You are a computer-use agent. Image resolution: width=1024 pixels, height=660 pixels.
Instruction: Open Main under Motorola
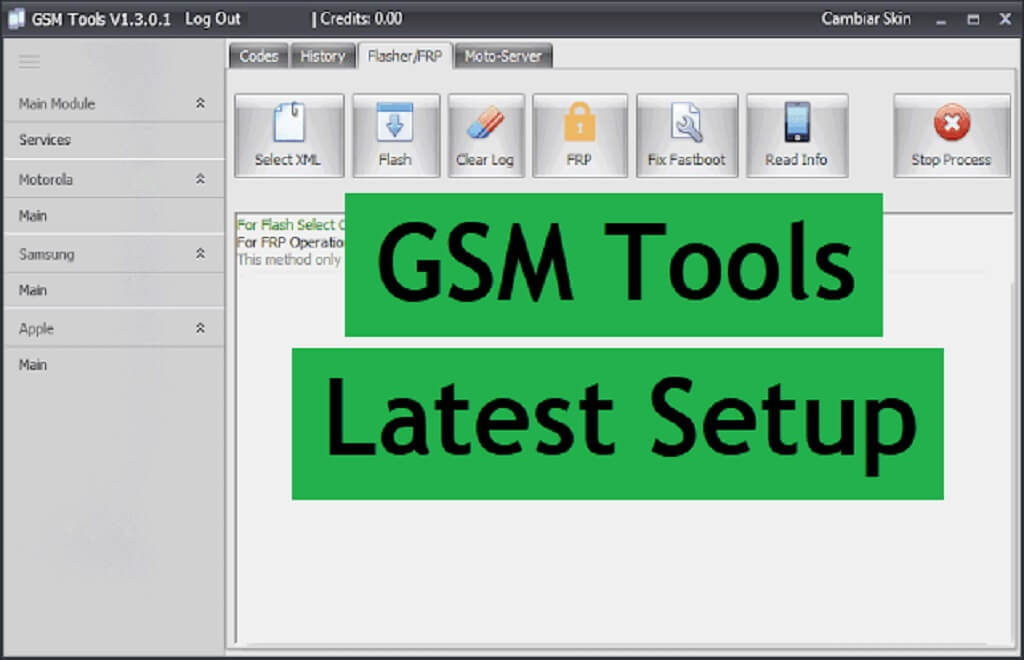[x=114, y=215]
